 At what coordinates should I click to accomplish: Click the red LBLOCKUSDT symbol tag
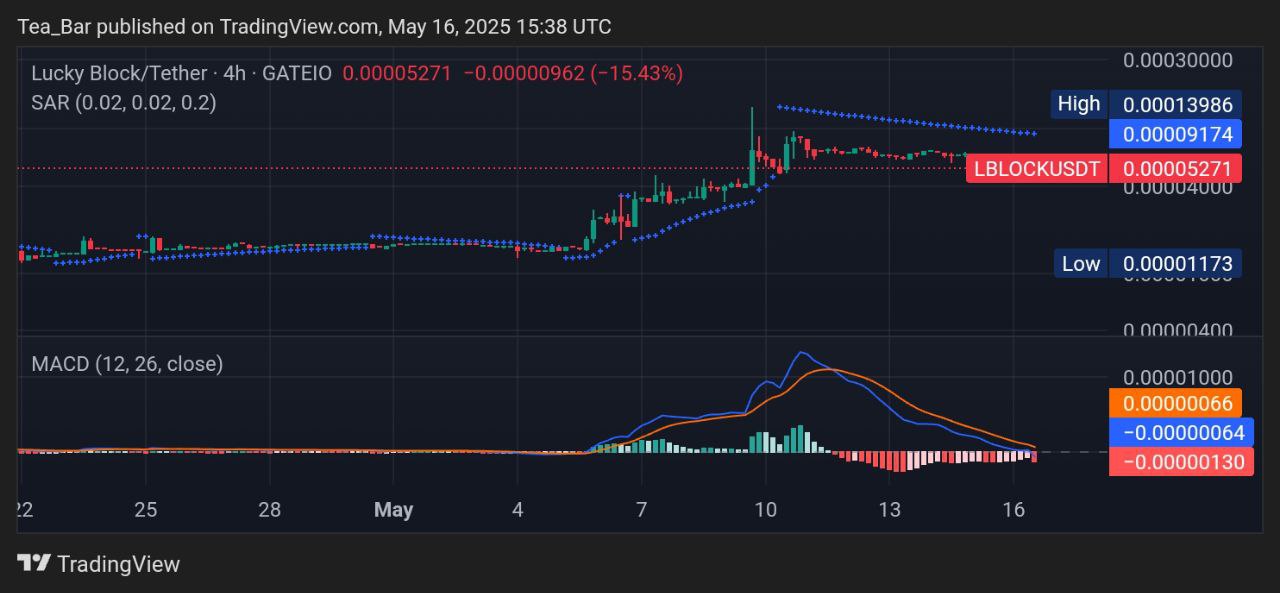(1038, 168)
